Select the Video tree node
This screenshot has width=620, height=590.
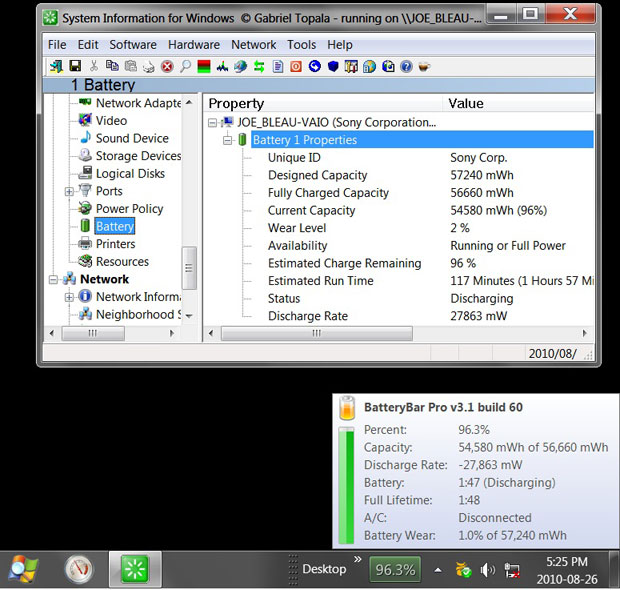(112, 121)
